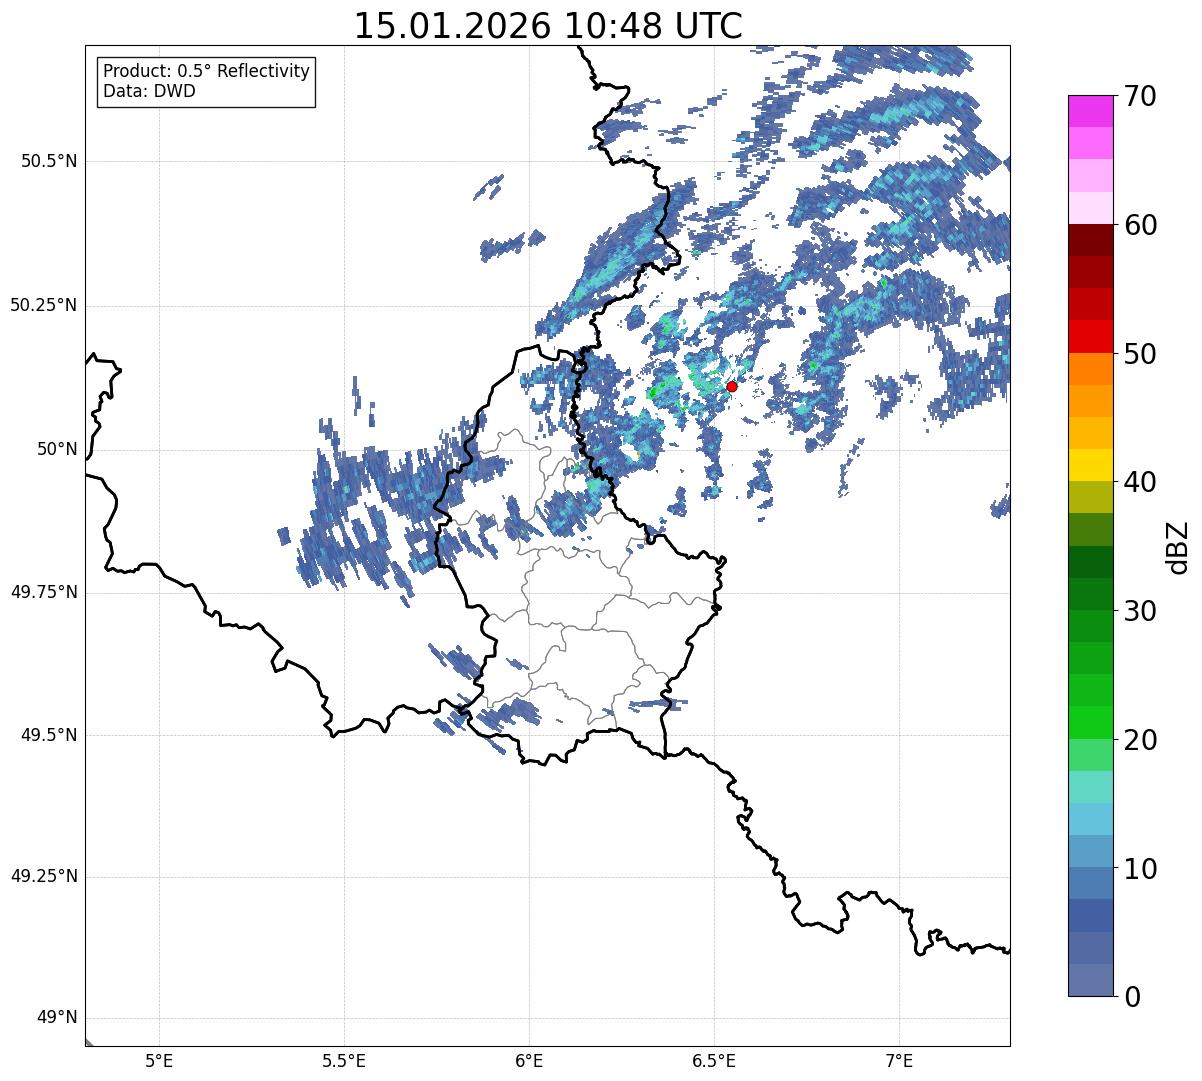
Task: Click the 'Product: 0.5° Reflectivity' legend text
Action: (x=206, y=72)
